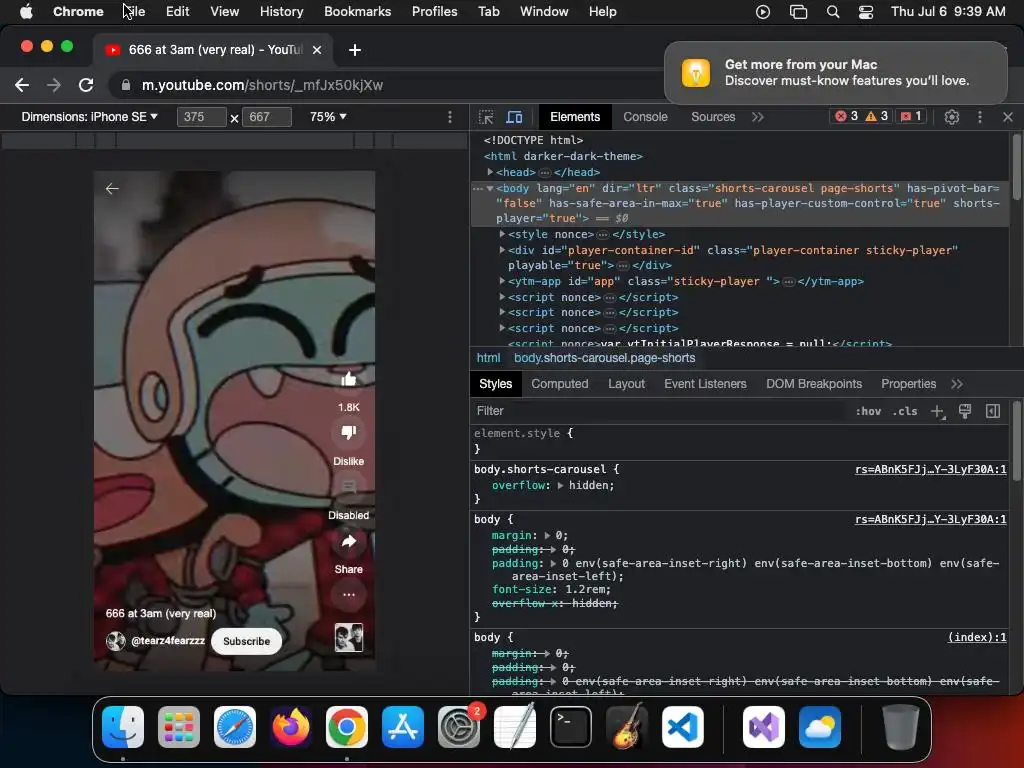Open the @tearz4fearzzz channel avatar
The height and width of the screenshot is (768, 1024).
(x=116, y=641)
